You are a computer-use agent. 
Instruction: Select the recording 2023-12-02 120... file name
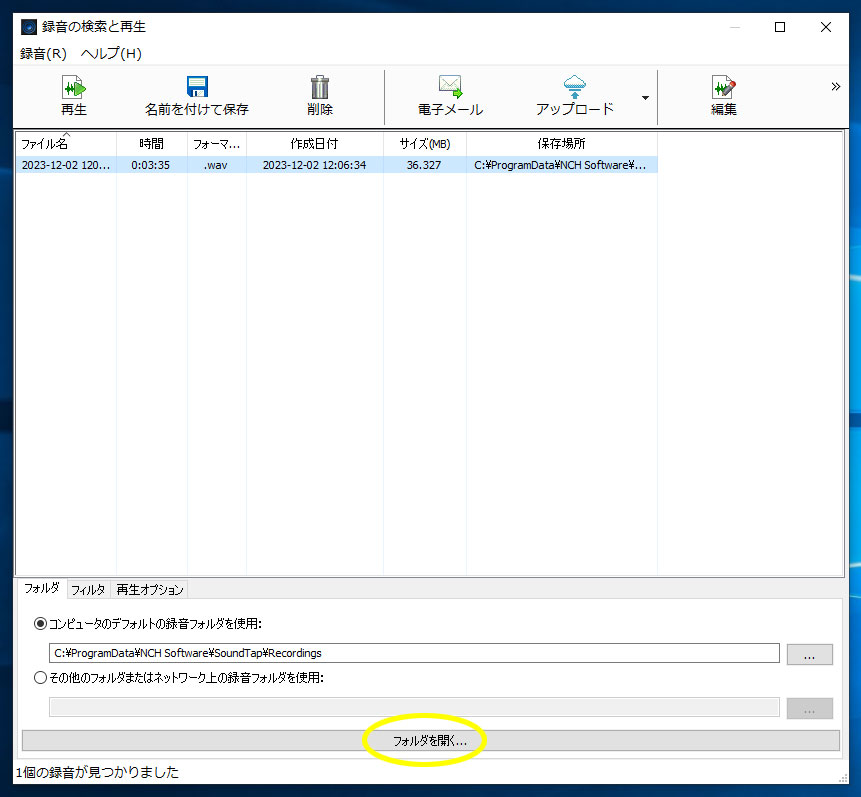pyautogui.click(x=66, y=165)
